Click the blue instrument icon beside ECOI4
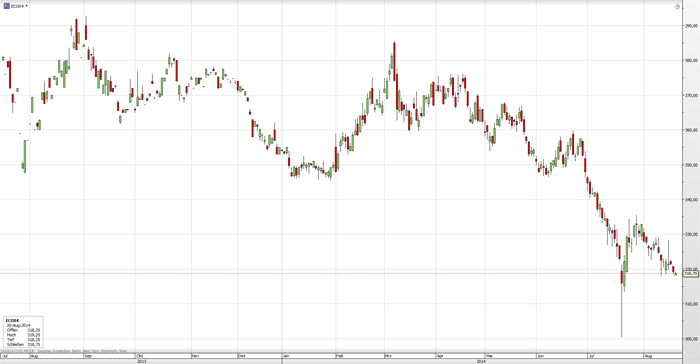 pos(6,6)
